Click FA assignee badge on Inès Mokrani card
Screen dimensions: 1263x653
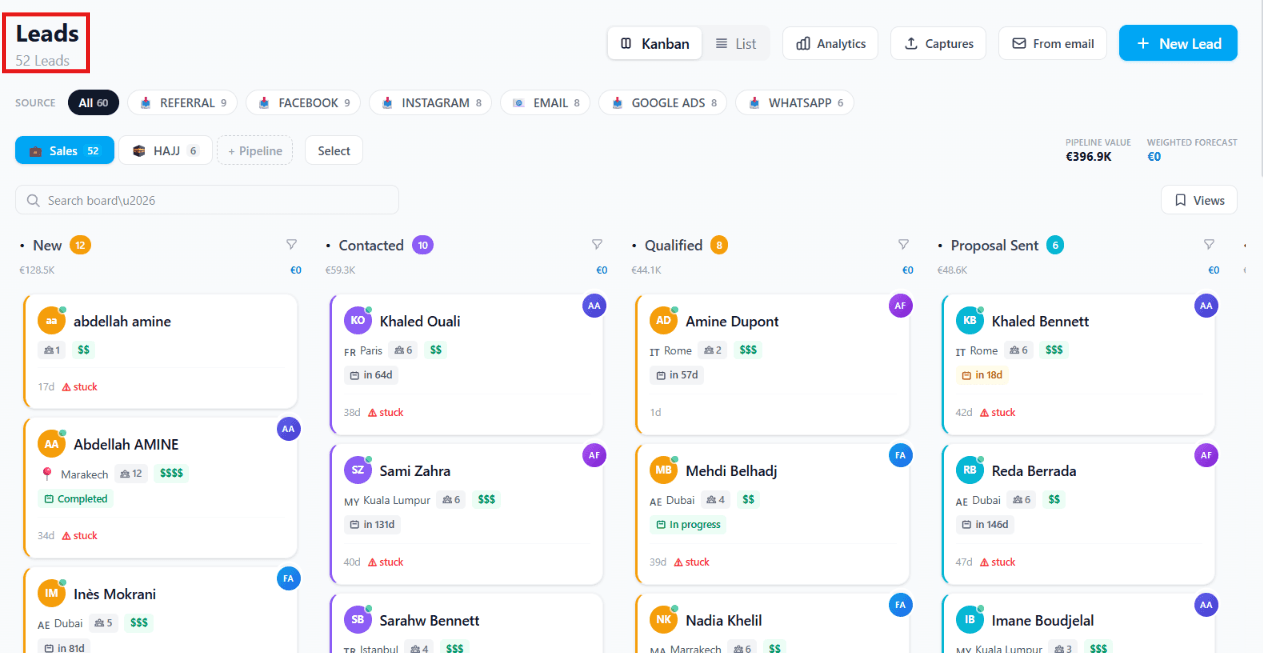(289, 579)
